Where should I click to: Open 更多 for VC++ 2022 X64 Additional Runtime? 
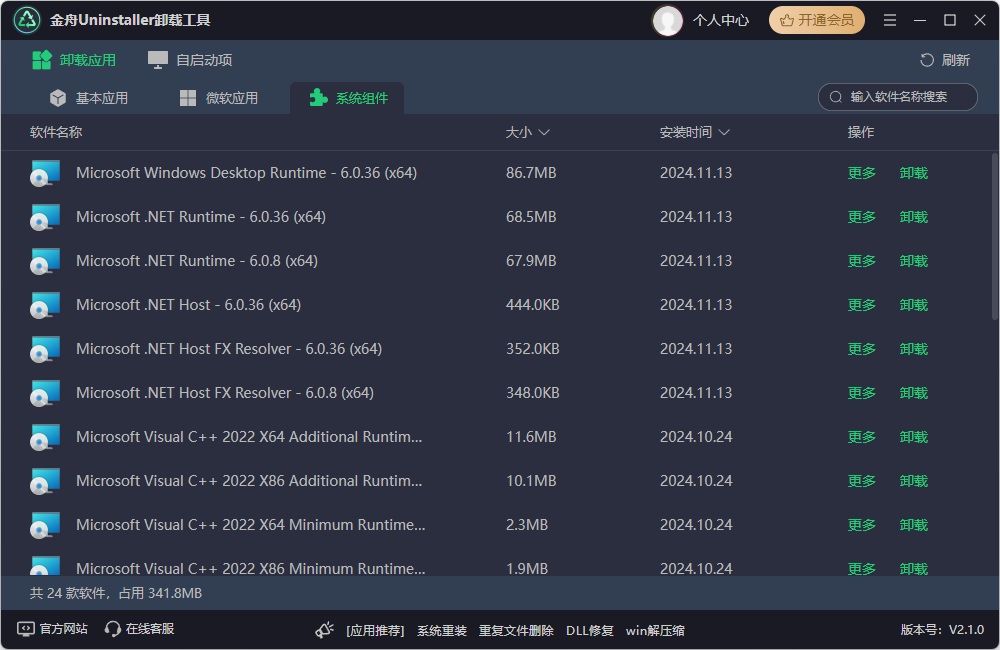(862, 437)
